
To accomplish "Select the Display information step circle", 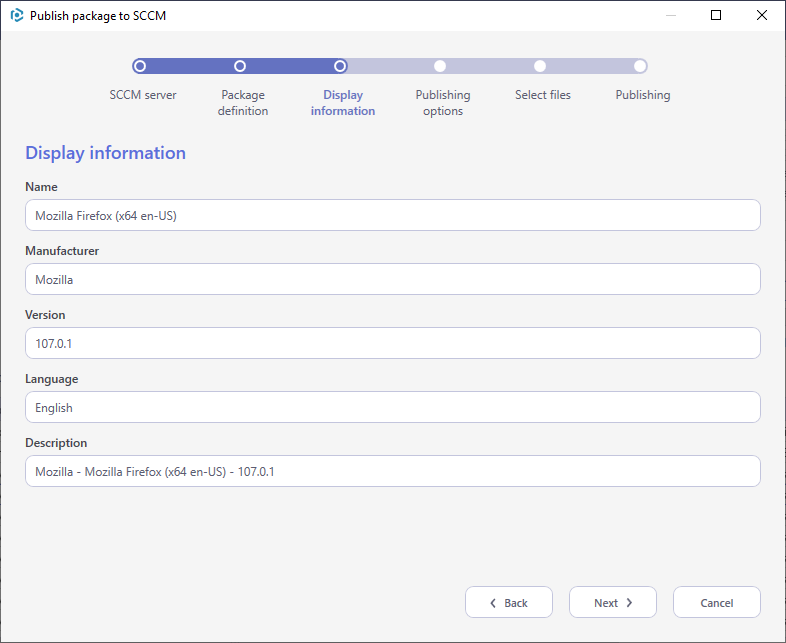I will point(340,66).
